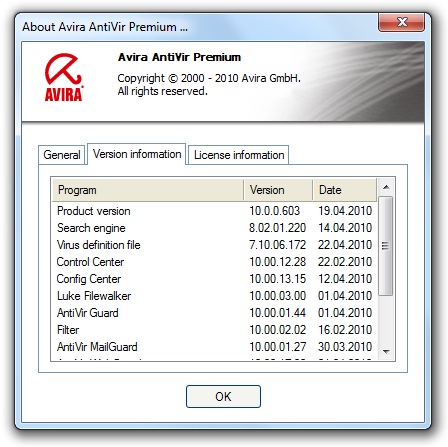Click the Avira umbrella logo
This screenshot has height=447, width=448.
pos(63,77)
